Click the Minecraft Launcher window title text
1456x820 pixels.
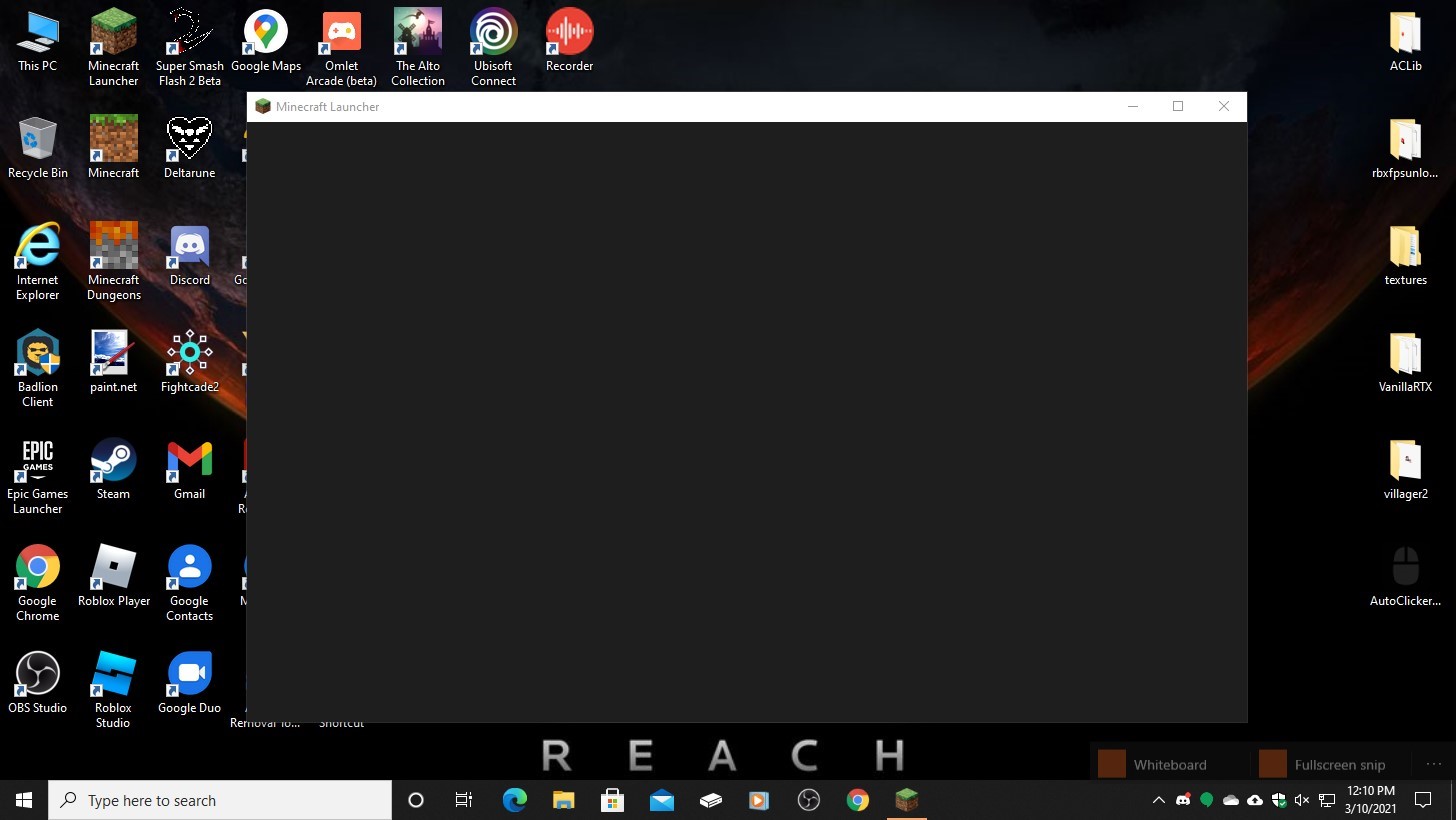(x=328, y=107)
